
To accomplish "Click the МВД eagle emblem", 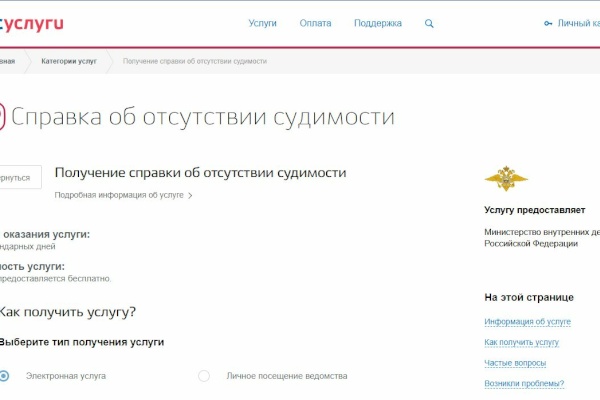I will (x=506, y=178).
